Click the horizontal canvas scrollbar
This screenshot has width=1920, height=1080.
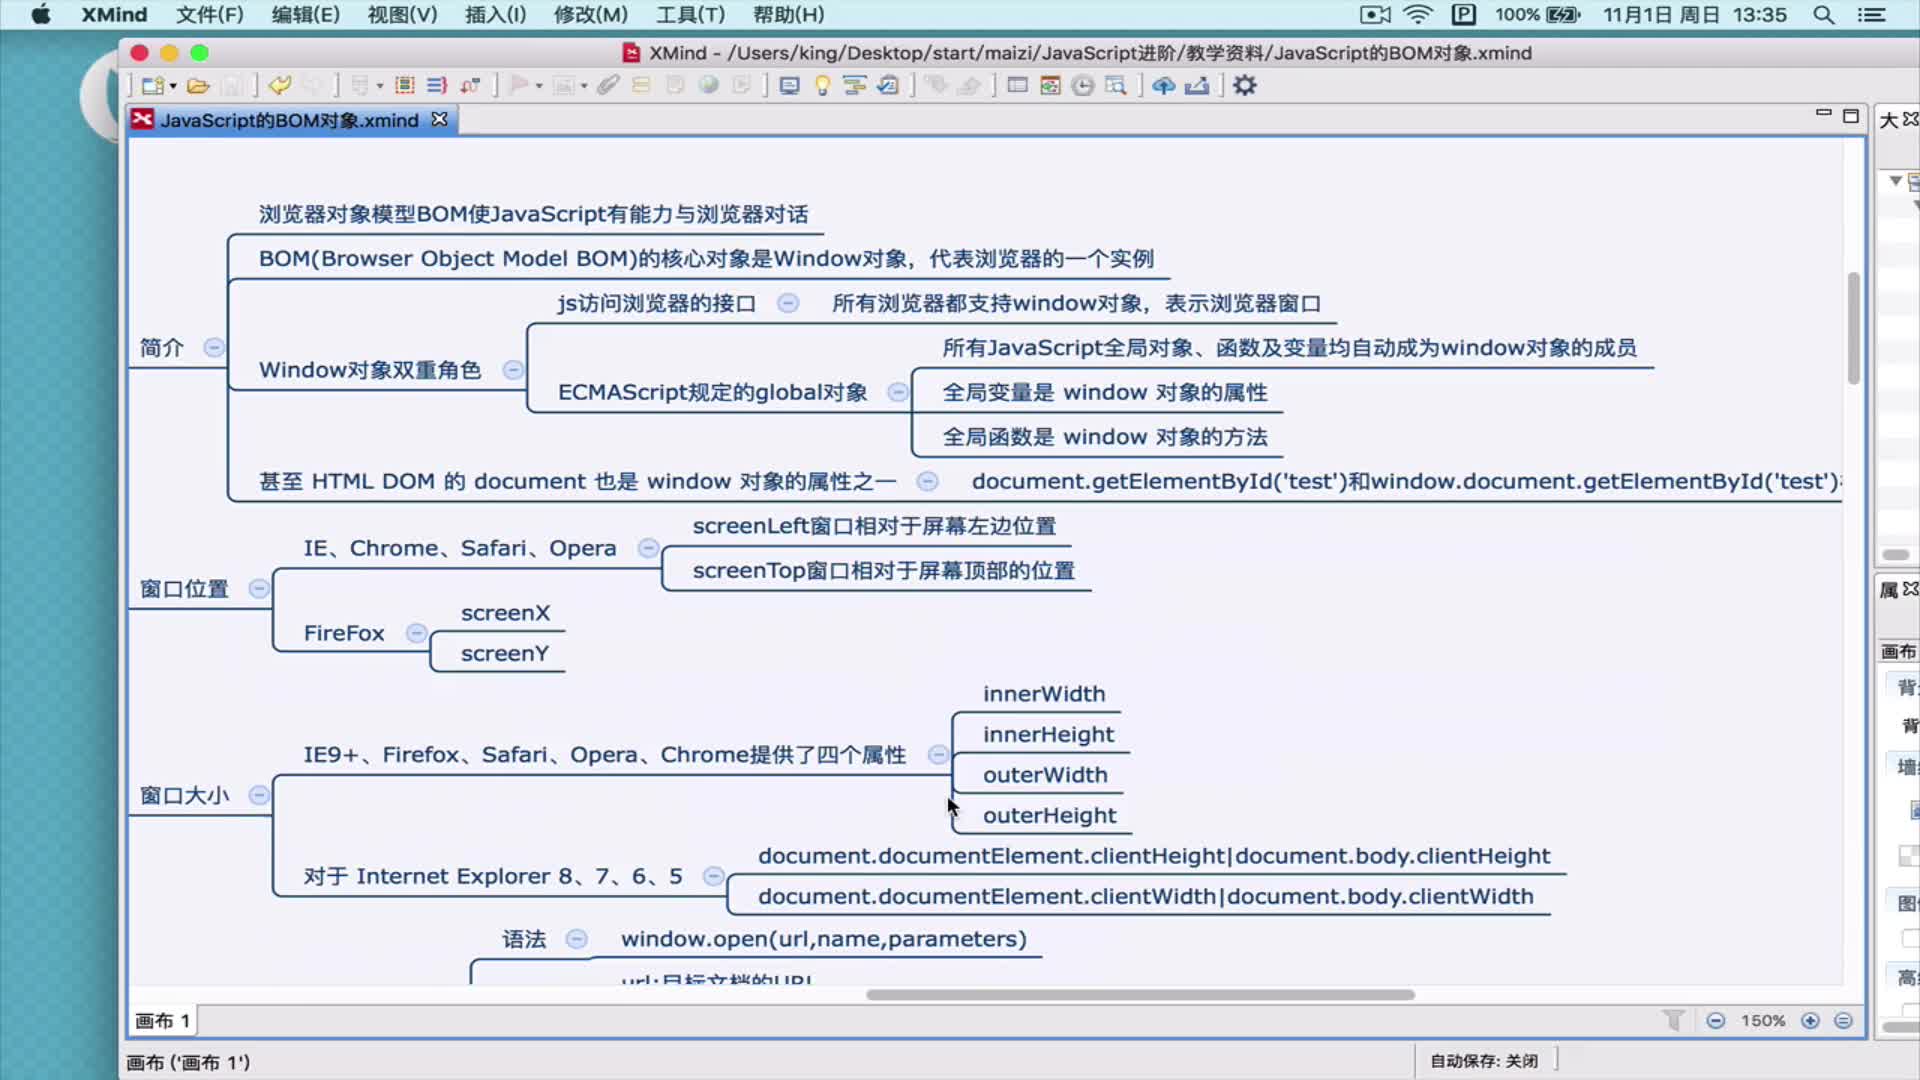click(x=1140, y=995)
